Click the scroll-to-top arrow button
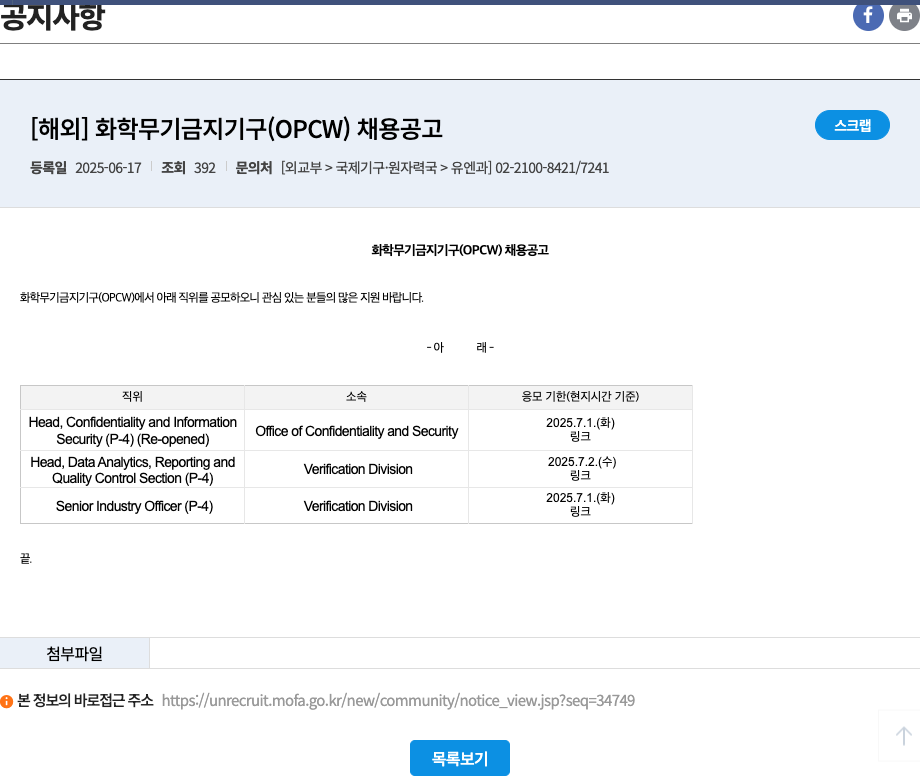This screenshot has height=777, width=920. click(x=903, y=735)
